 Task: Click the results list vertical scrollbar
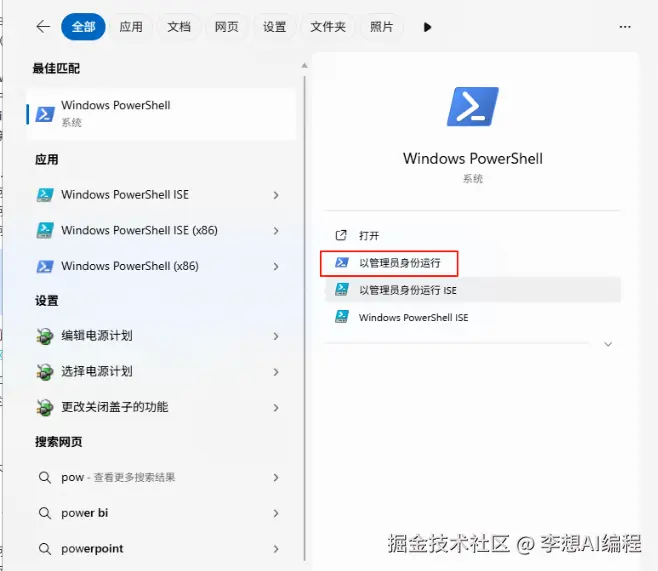pyautogui.click(x=305, y=318)
